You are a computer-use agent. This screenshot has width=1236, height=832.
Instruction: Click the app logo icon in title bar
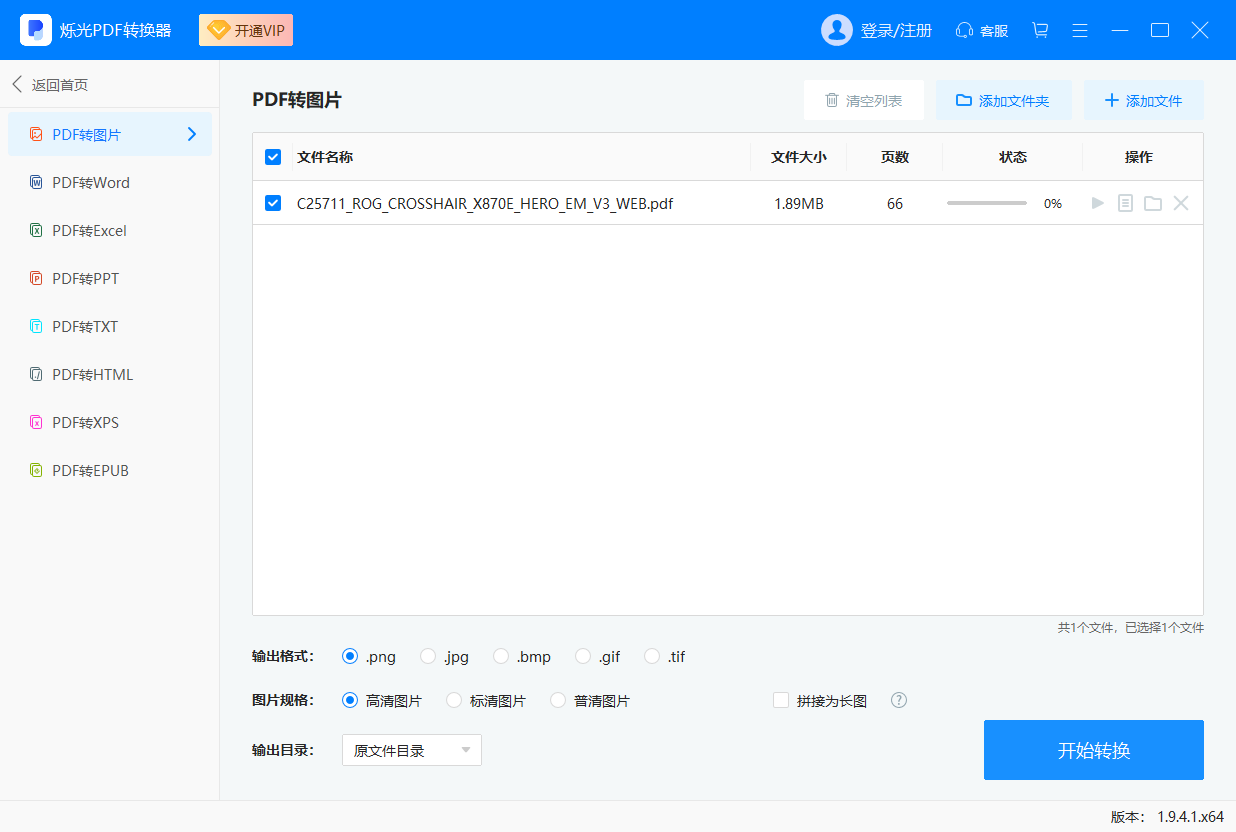[x=36, y=30]
